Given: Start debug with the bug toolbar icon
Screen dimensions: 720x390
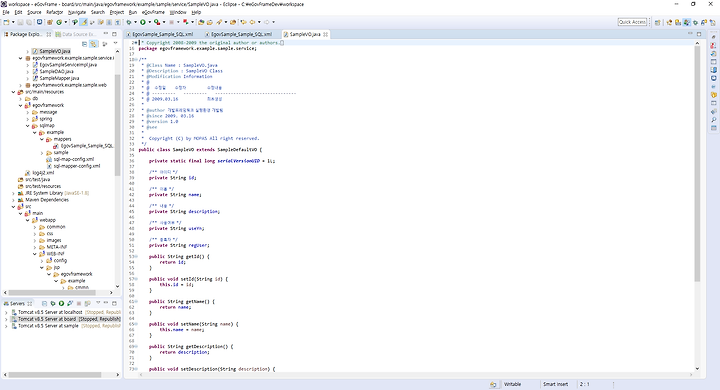Looking at the screenshot, I should point(129,22).
